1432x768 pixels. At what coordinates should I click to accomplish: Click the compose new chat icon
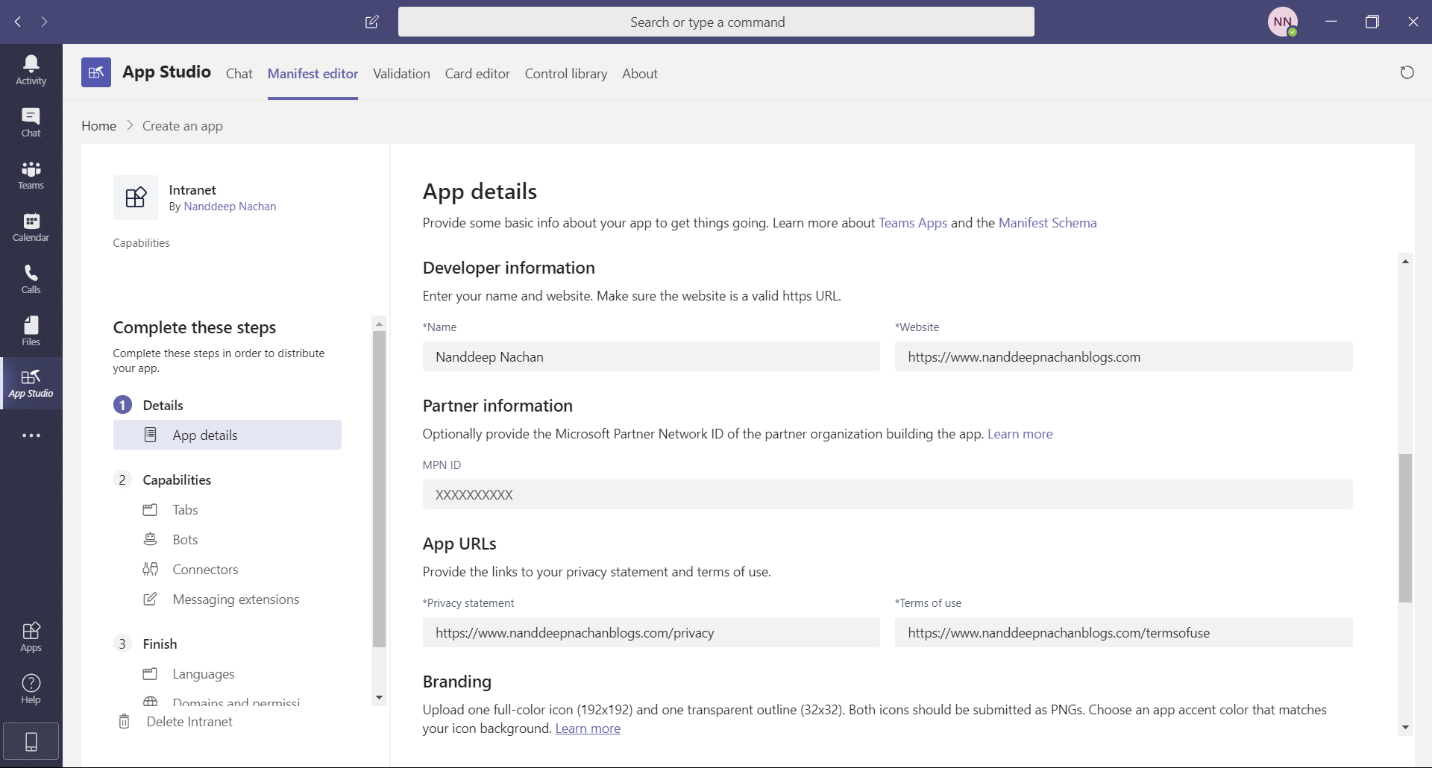(372, 22)
